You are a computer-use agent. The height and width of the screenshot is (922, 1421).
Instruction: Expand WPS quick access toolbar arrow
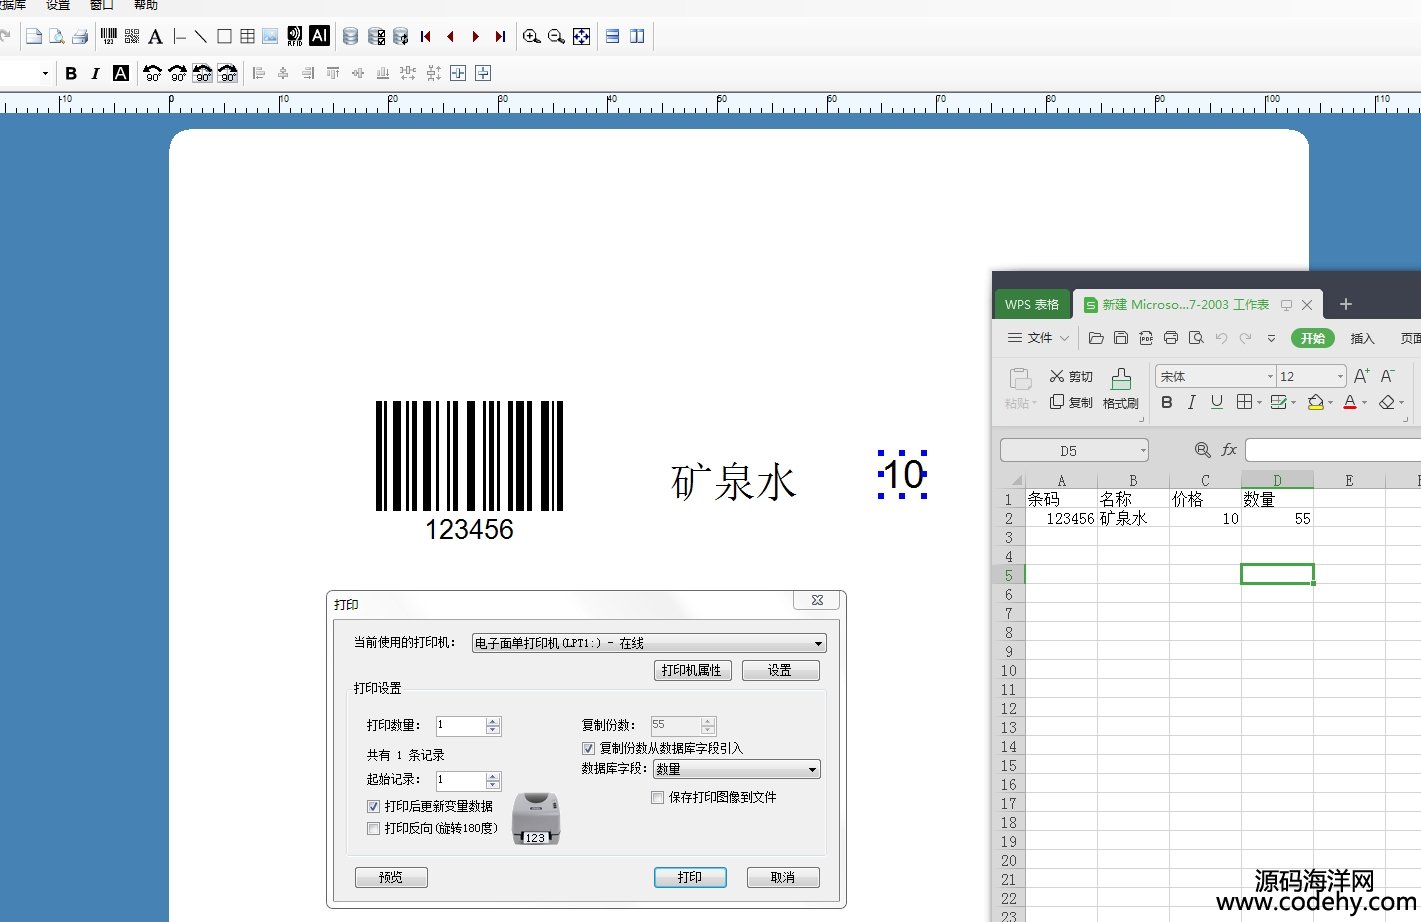coord(1271,338)
